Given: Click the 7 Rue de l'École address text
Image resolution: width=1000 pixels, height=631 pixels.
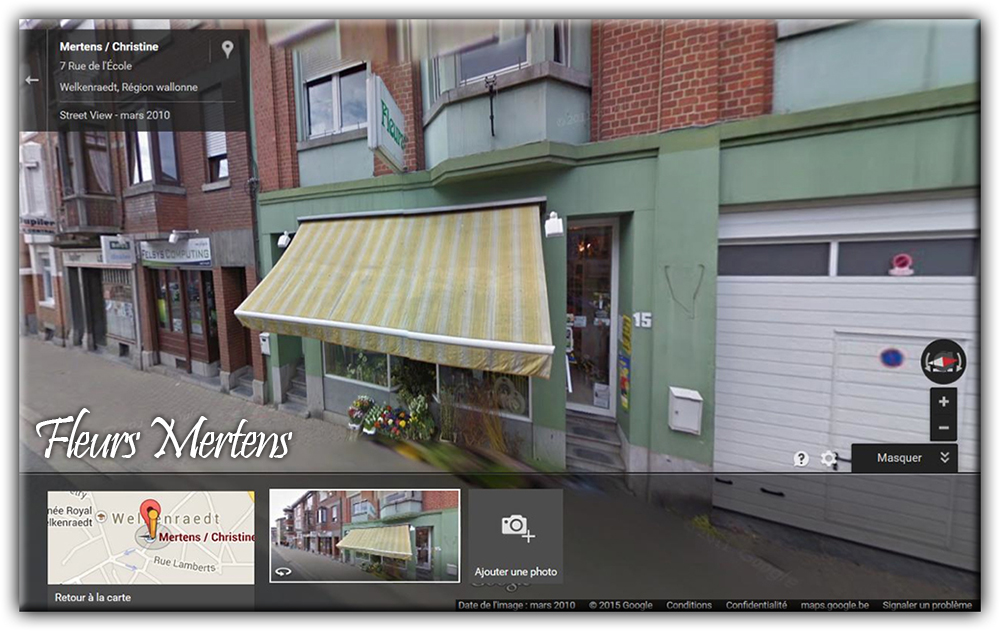Looking at the screenshot, I should point(96,66).
